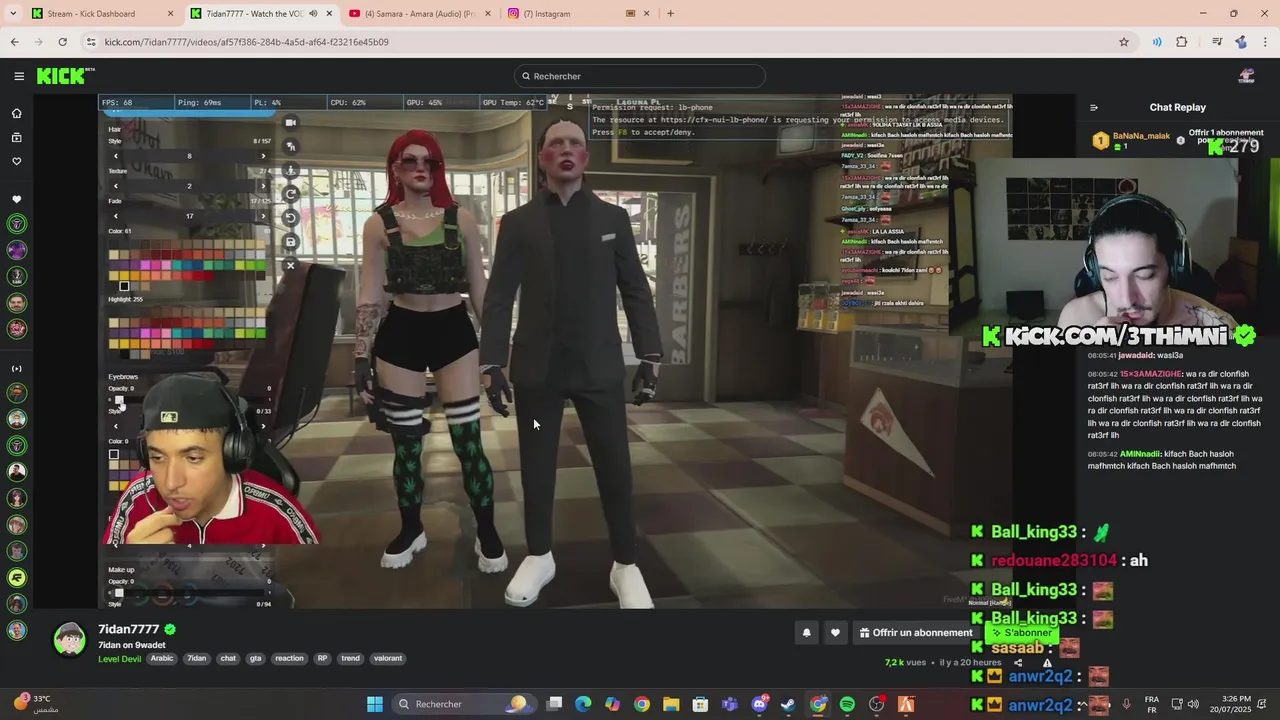Open the Kick hamburger menu

(x=19, y=76)
